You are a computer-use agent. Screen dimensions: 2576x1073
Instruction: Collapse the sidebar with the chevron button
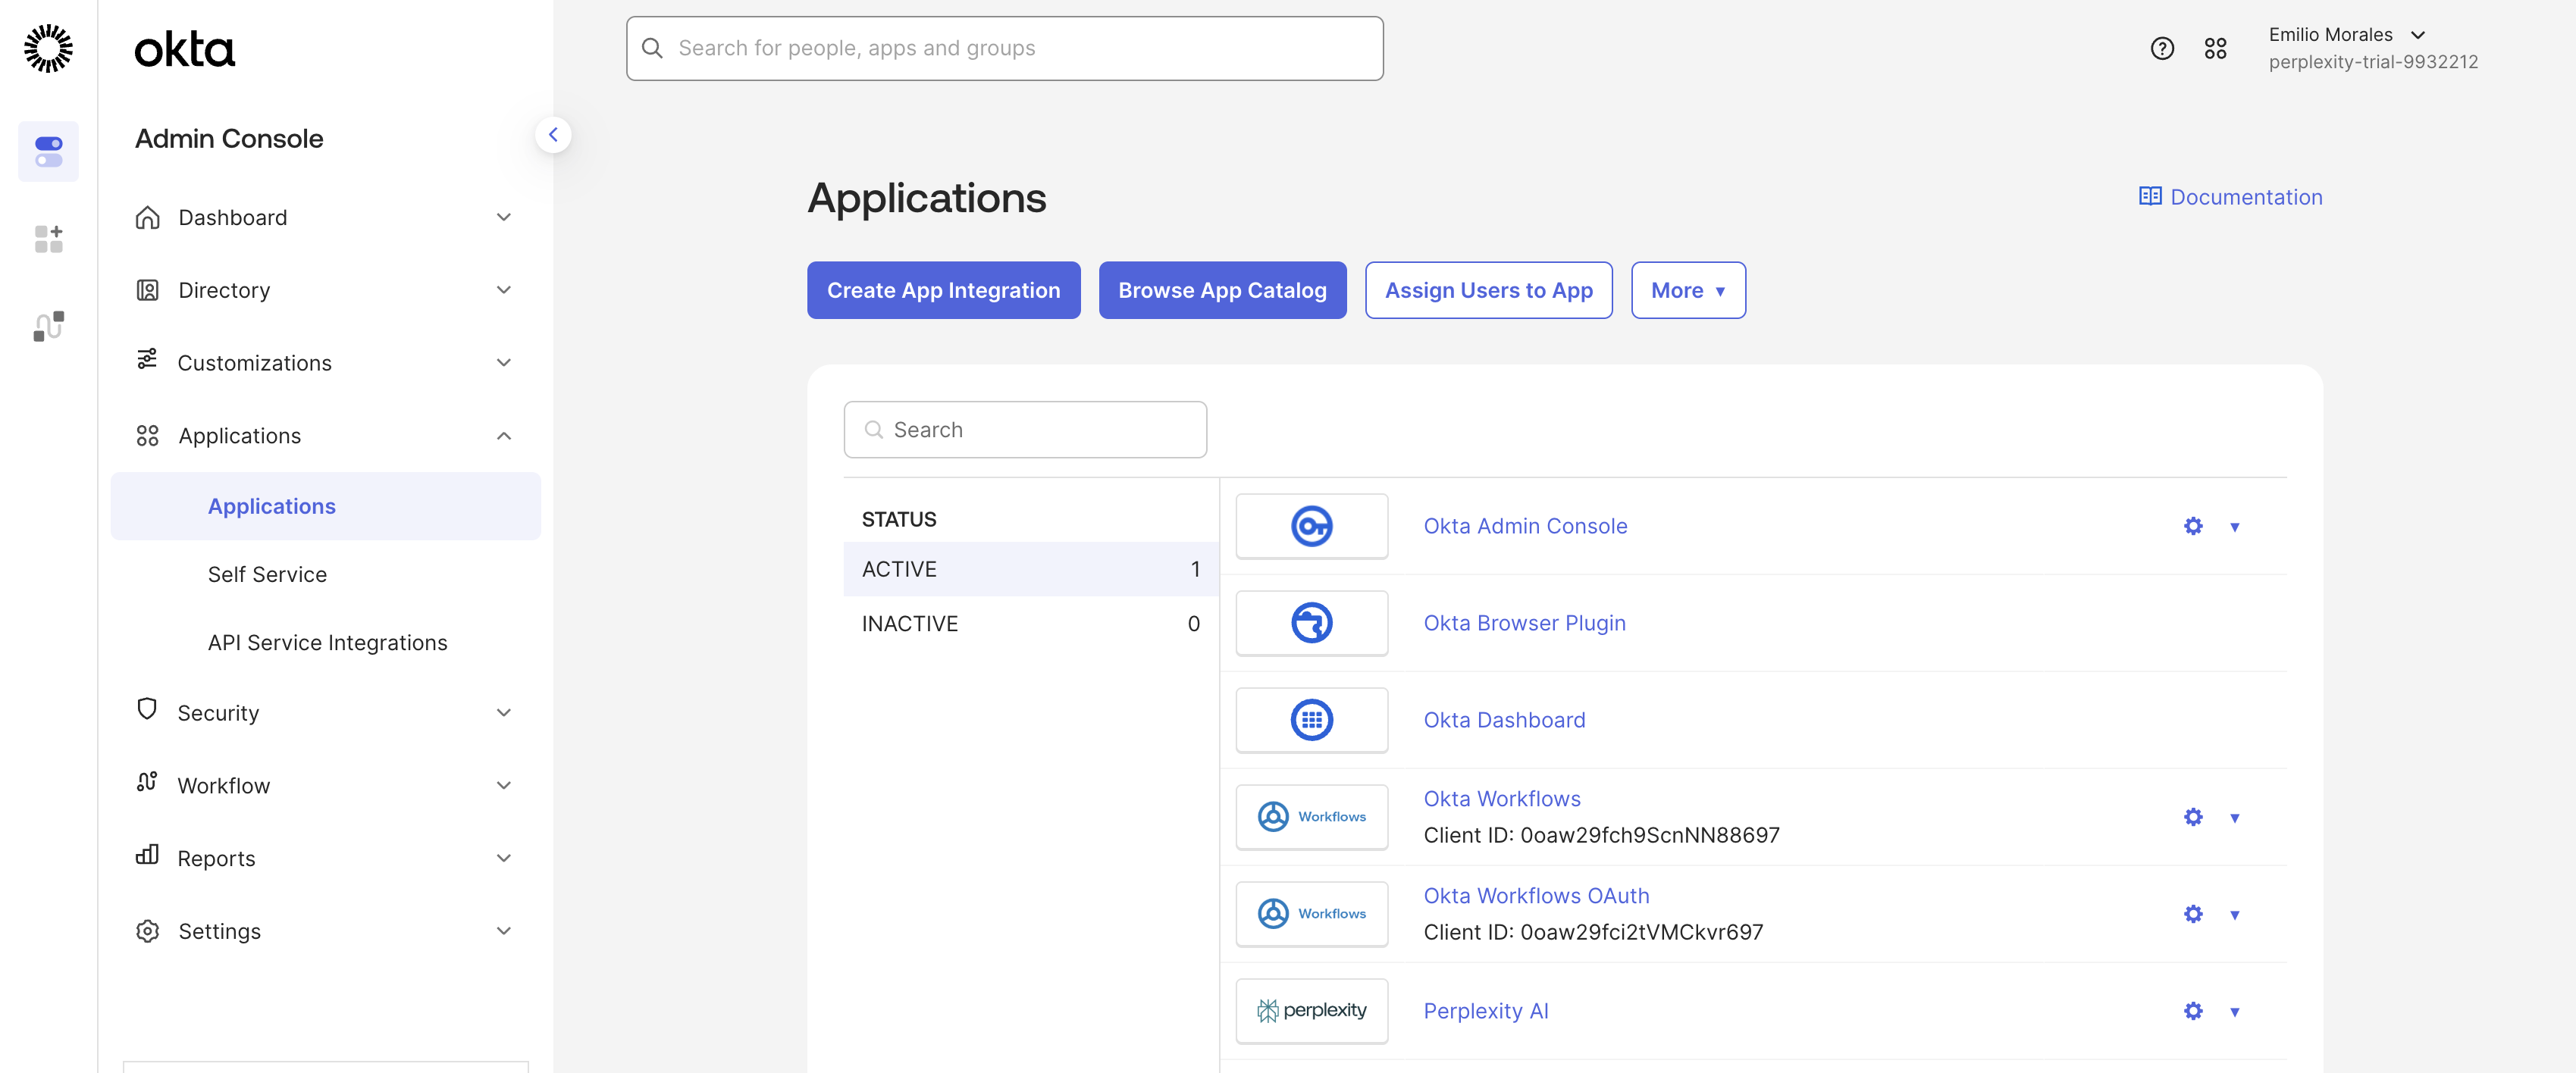pyautogui.click(x=553, y=135)
